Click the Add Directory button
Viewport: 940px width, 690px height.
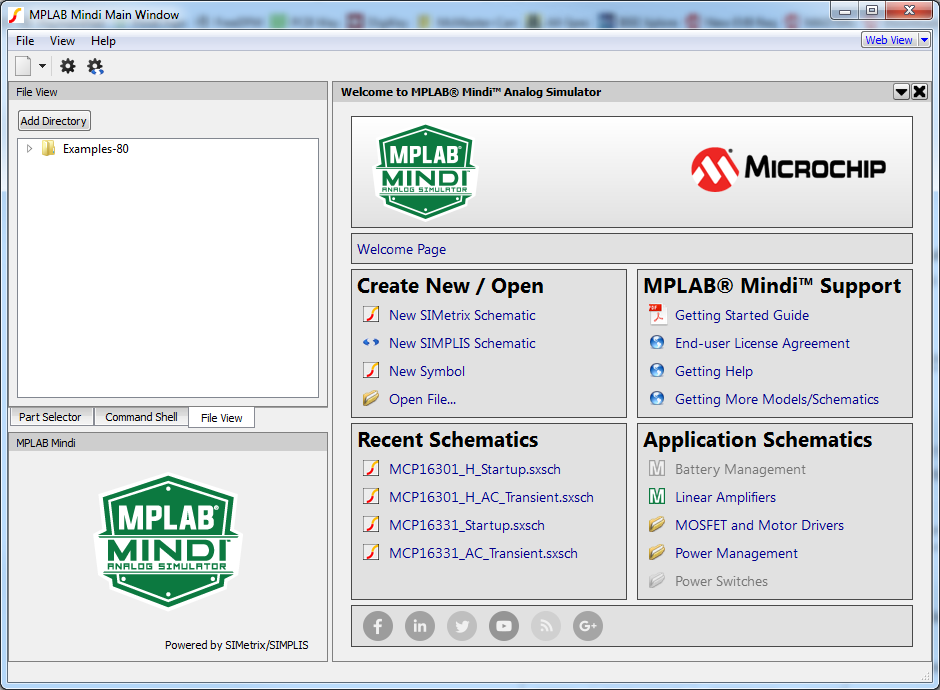pos(53,120)
